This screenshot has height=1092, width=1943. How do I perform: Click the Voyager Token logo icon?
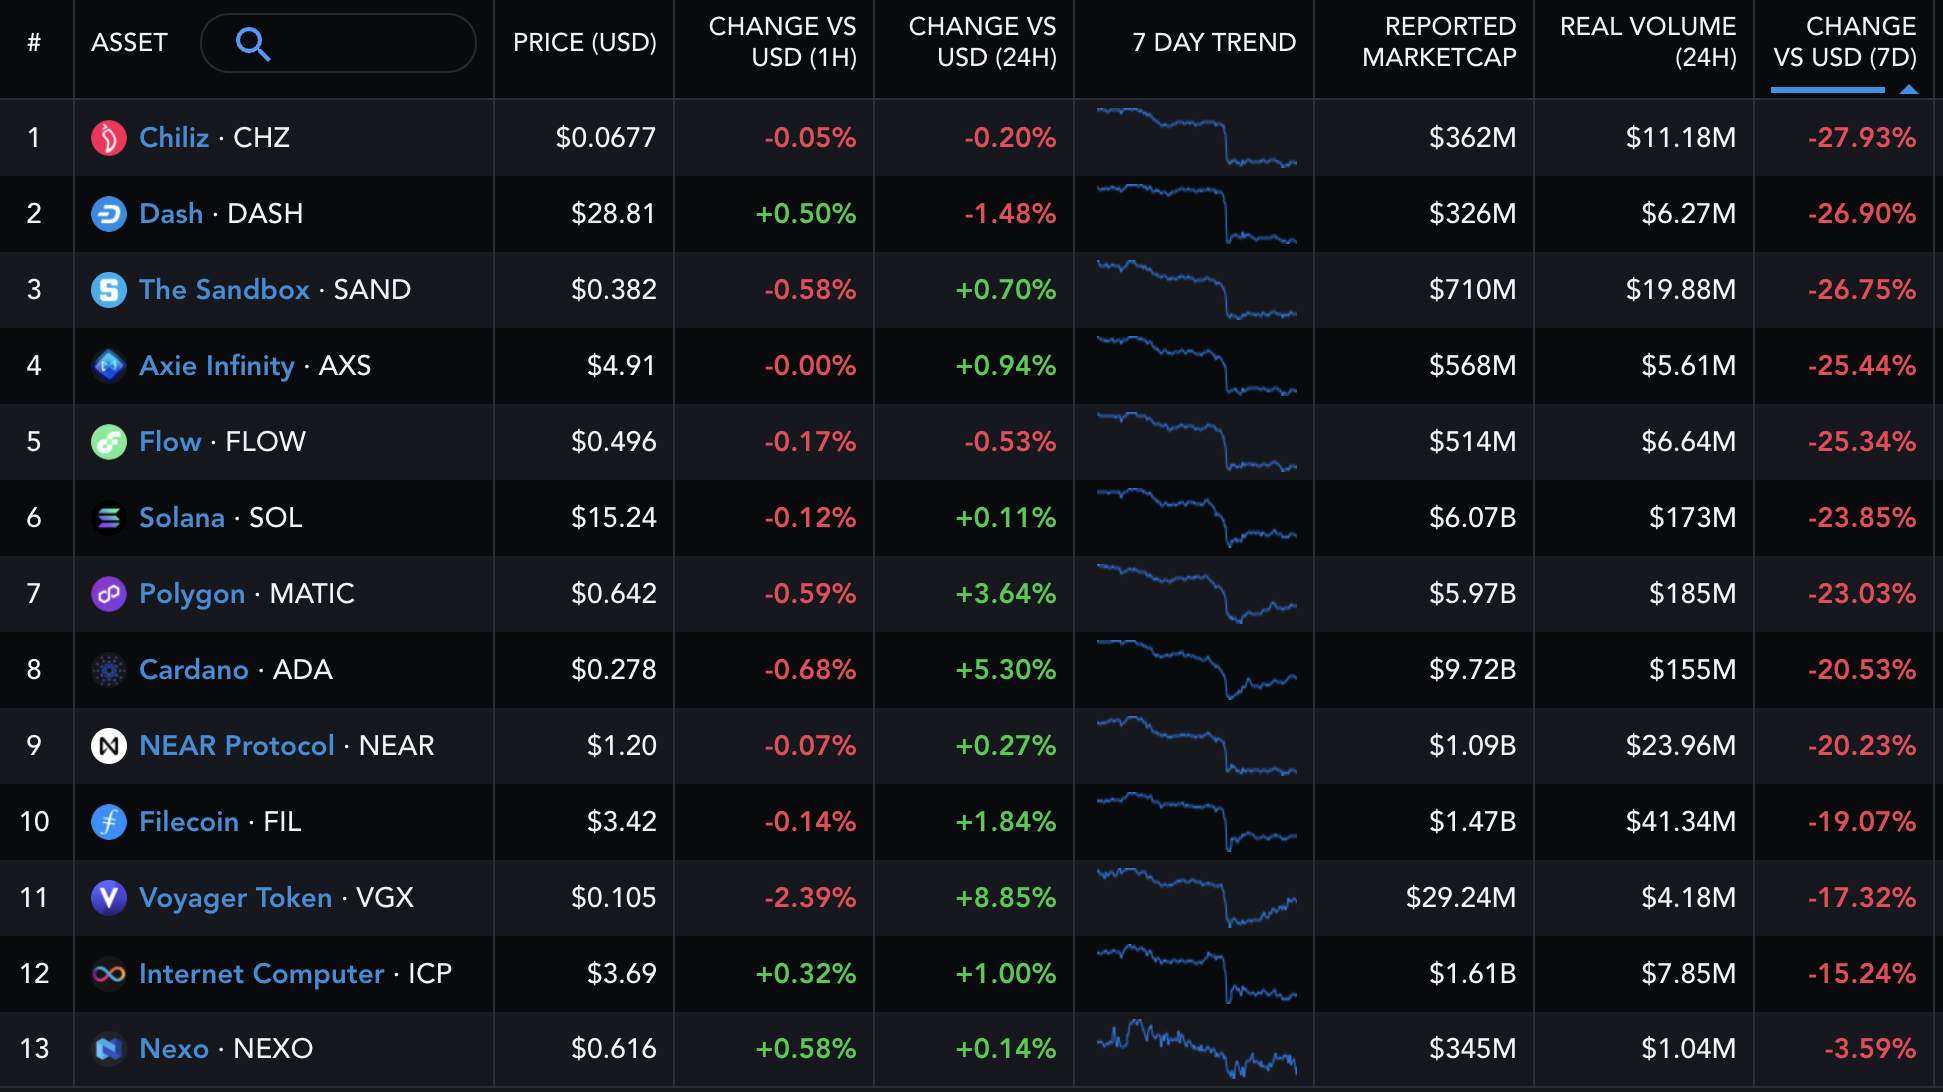[108, 898]
